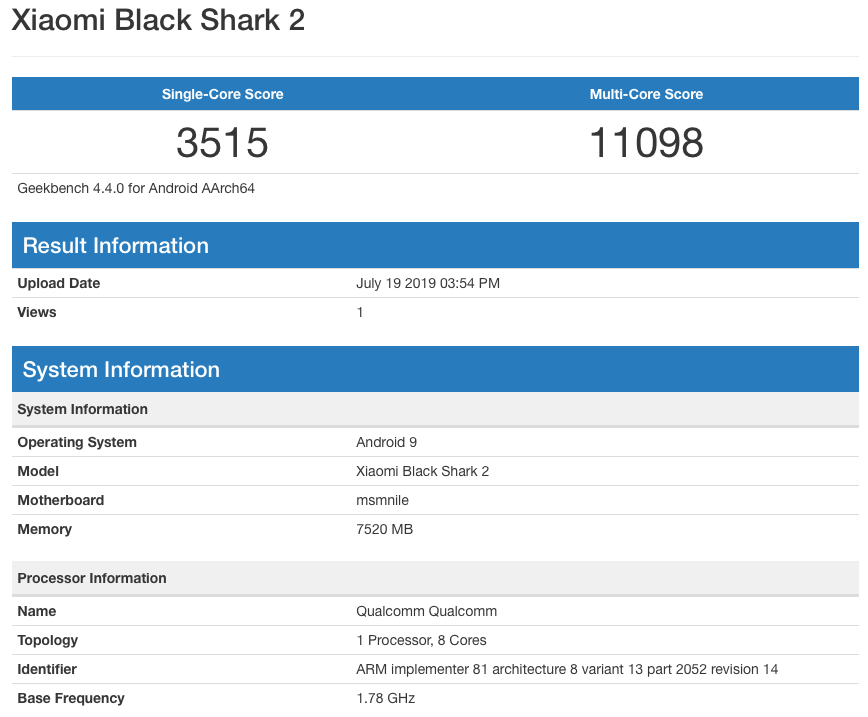Select the Qualcomm Qualcomm processor name
The height and width of the screenshot is (717, 868).
click(x=426, y=611)
